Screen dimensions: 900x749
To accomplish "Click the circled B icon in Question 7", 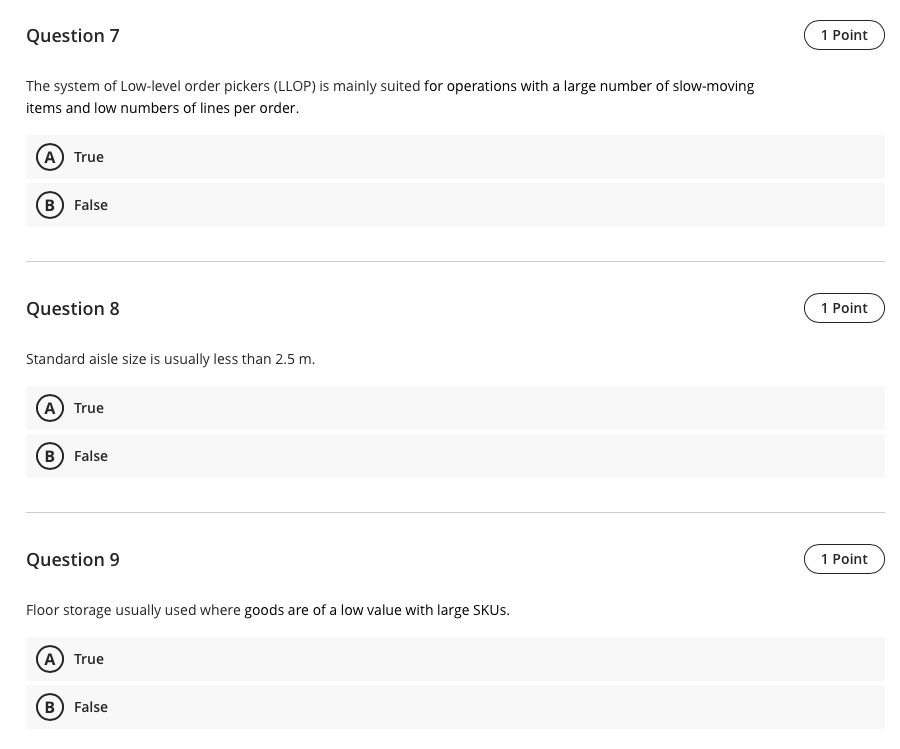I will (x=50, y=205).
